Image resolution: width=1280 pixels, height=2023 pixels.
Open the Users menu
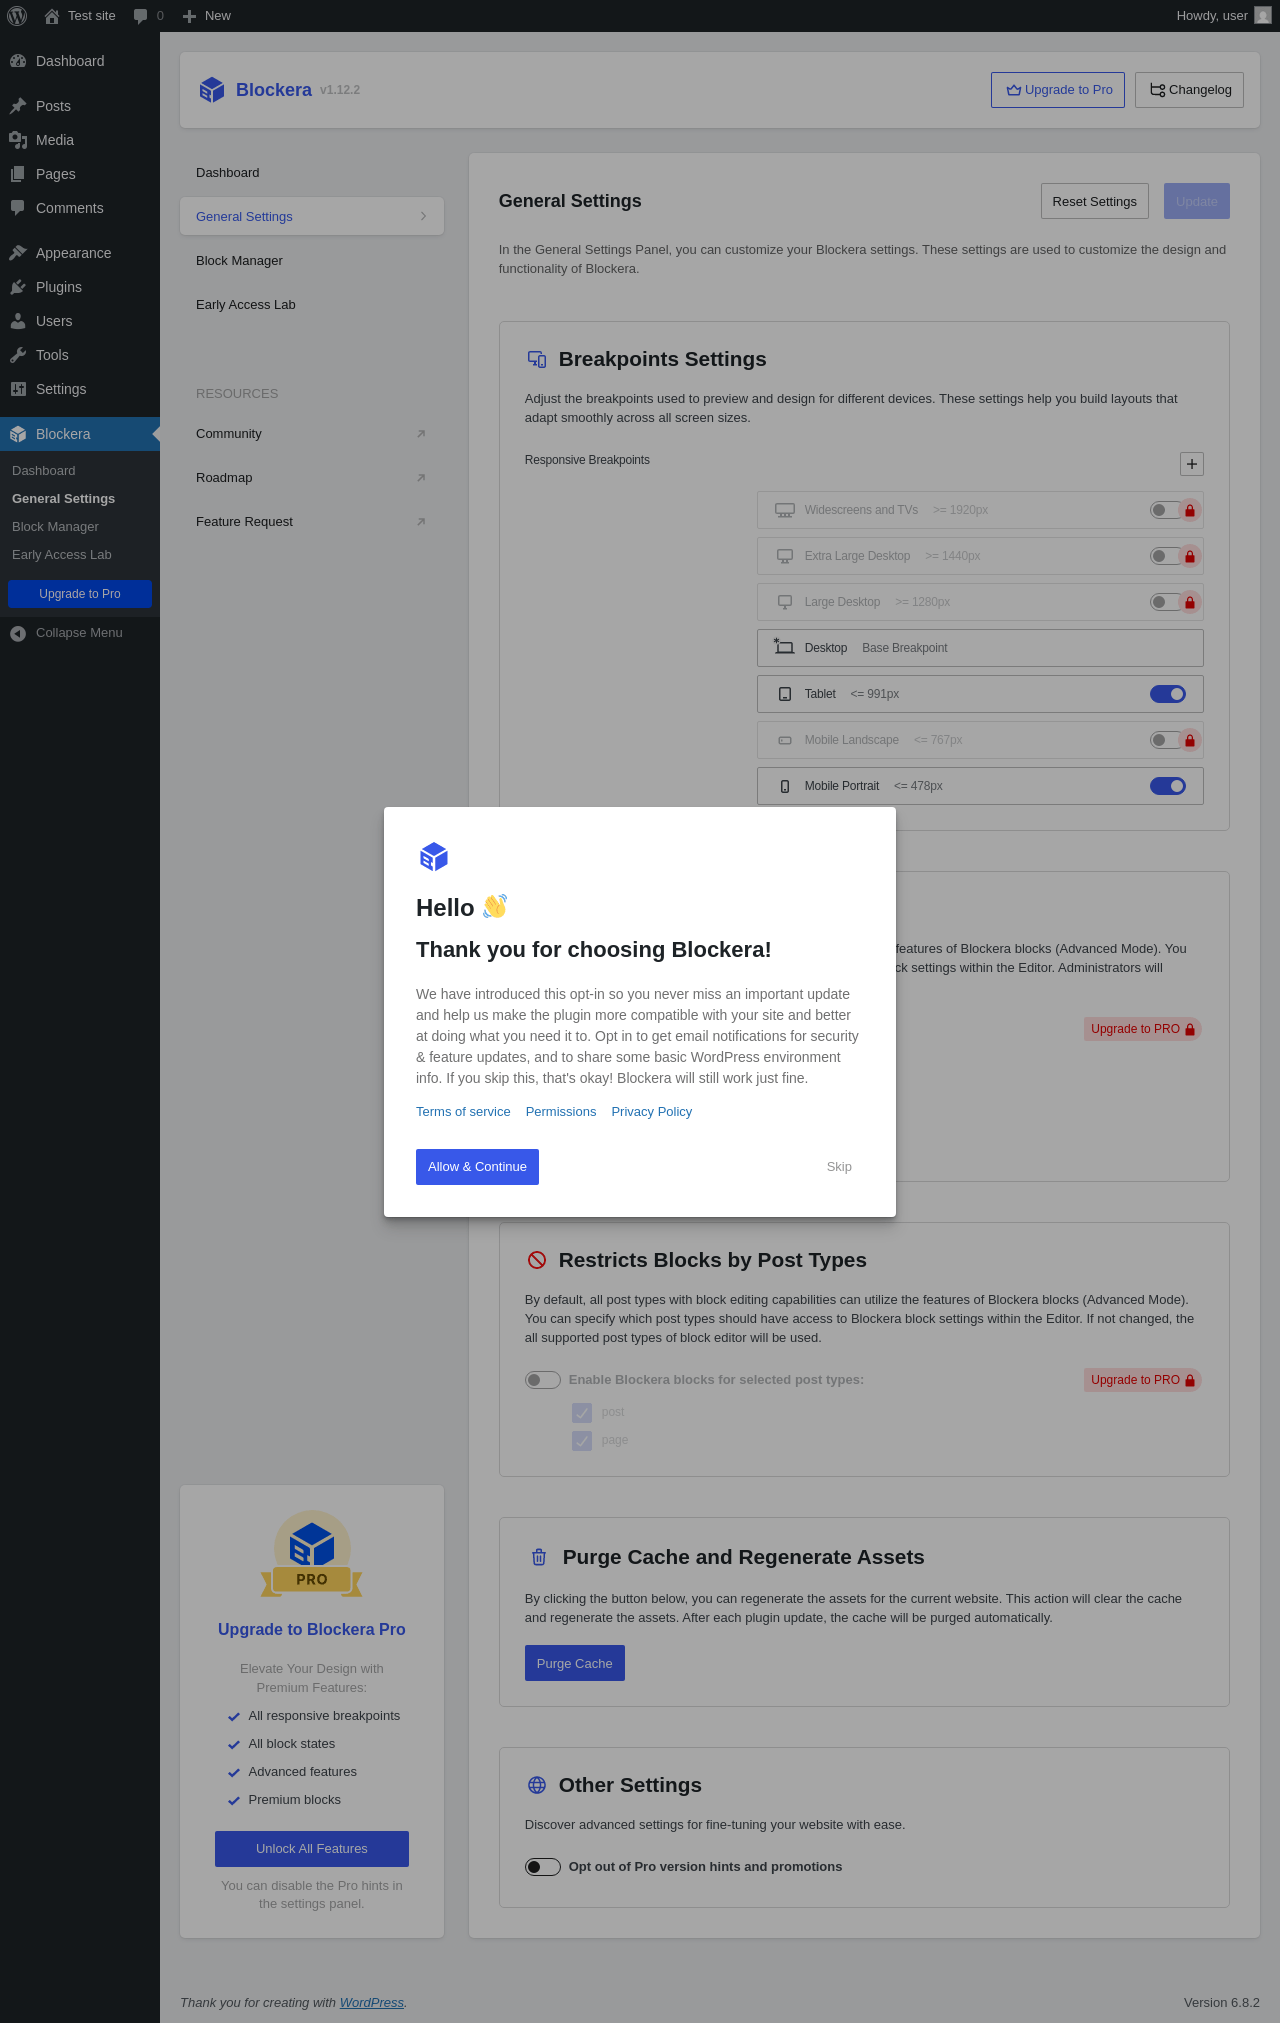coord(80,321)
